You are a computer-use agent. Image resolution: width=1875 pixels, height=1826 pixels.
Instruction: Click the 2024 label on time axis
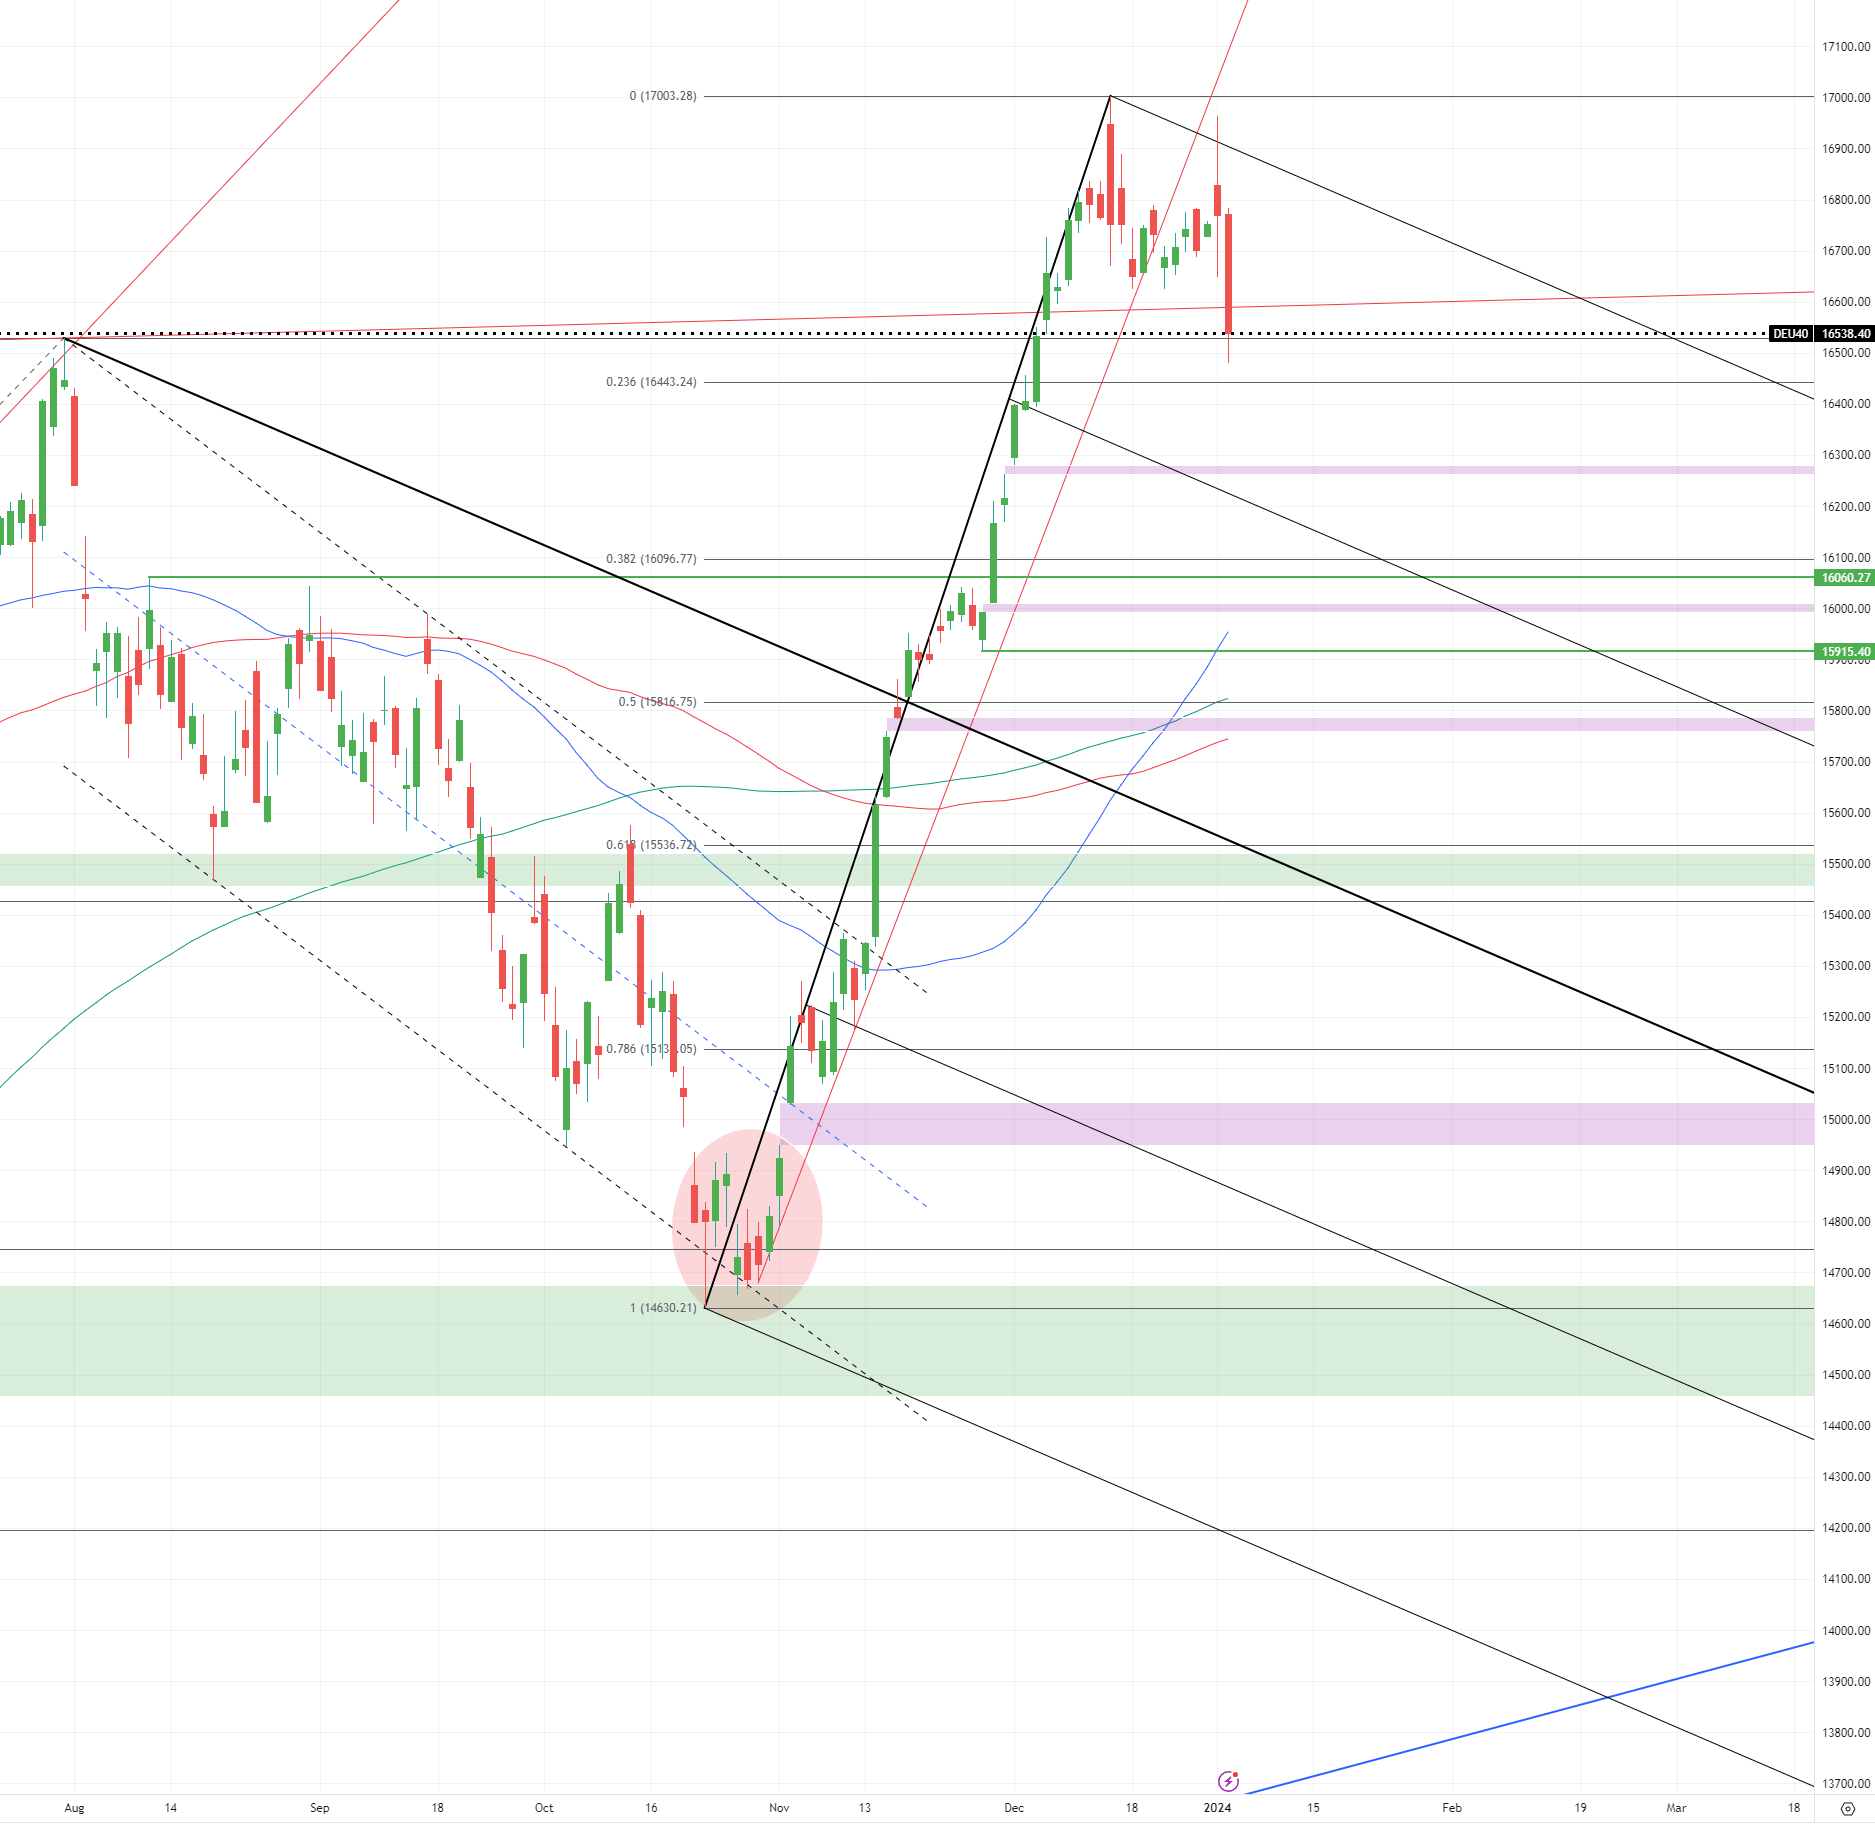click(x=1217, y=1808)
